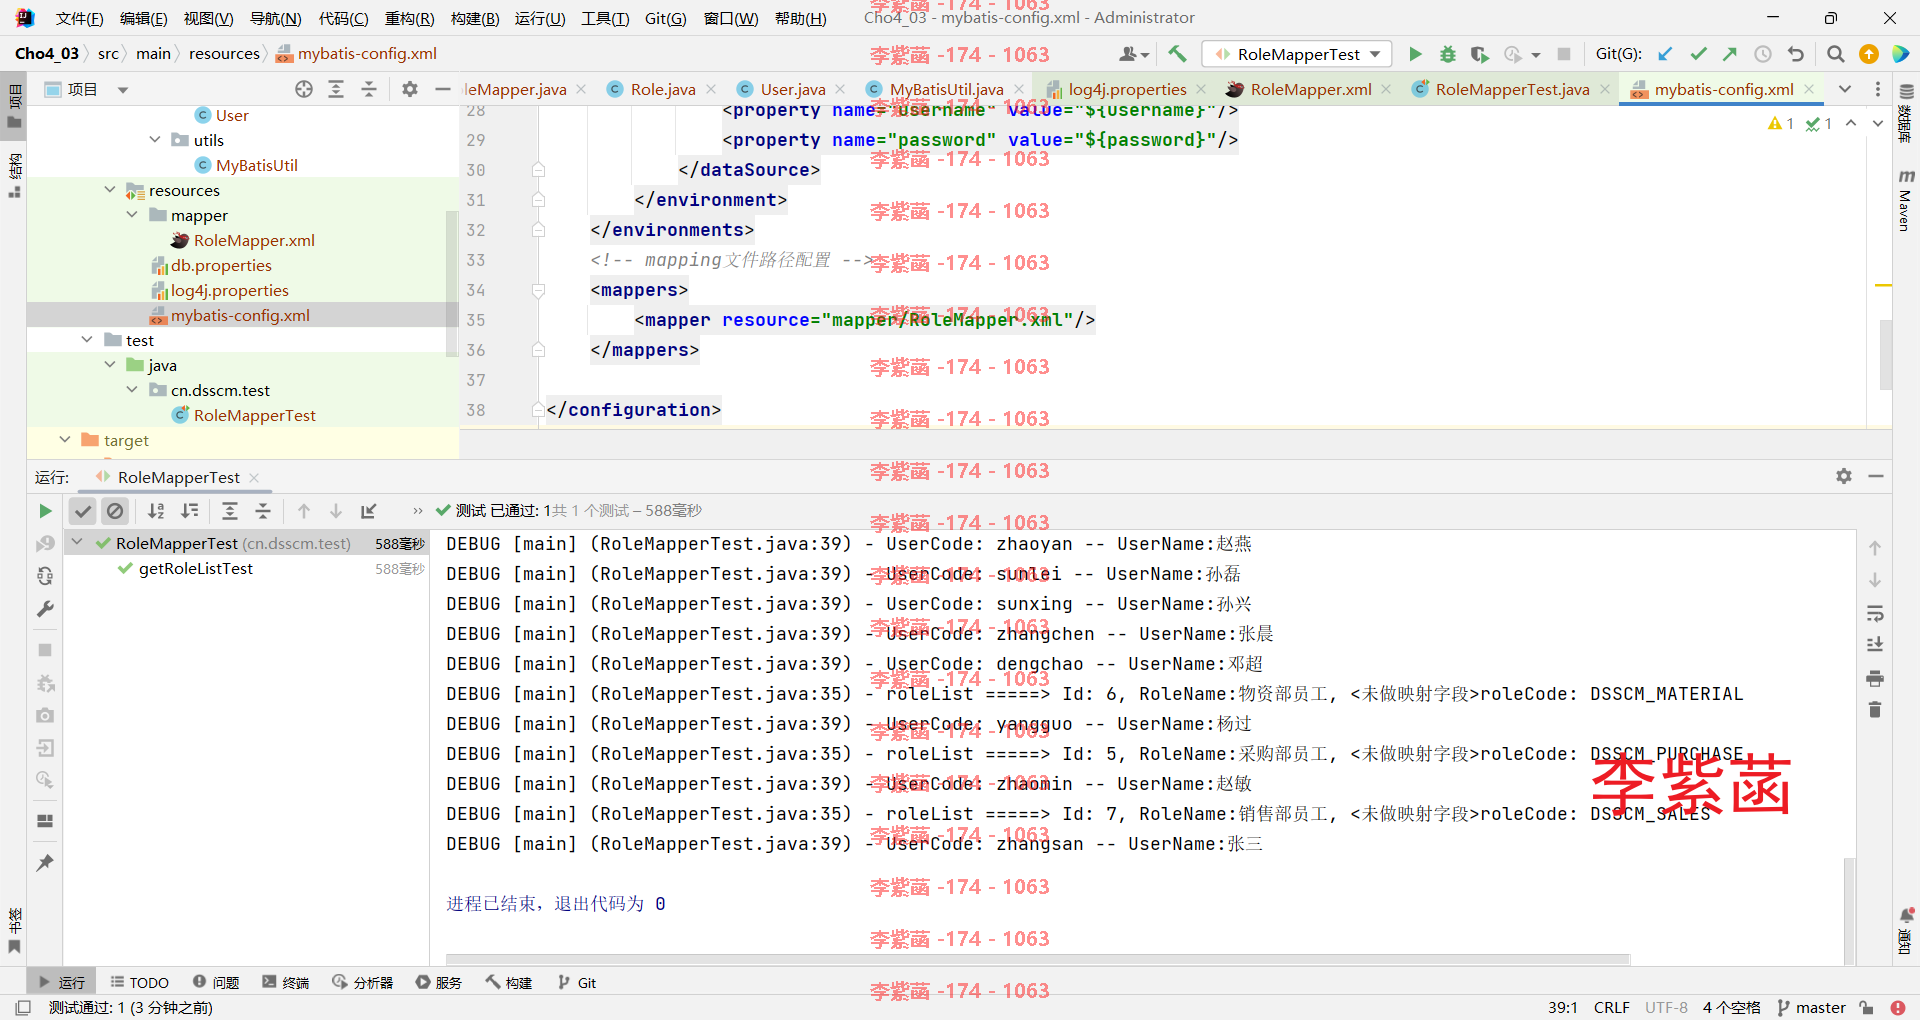The image size is (1920, 1020).
Task: Toggle show ignored tests filter
Action: [x=115, y=511]
